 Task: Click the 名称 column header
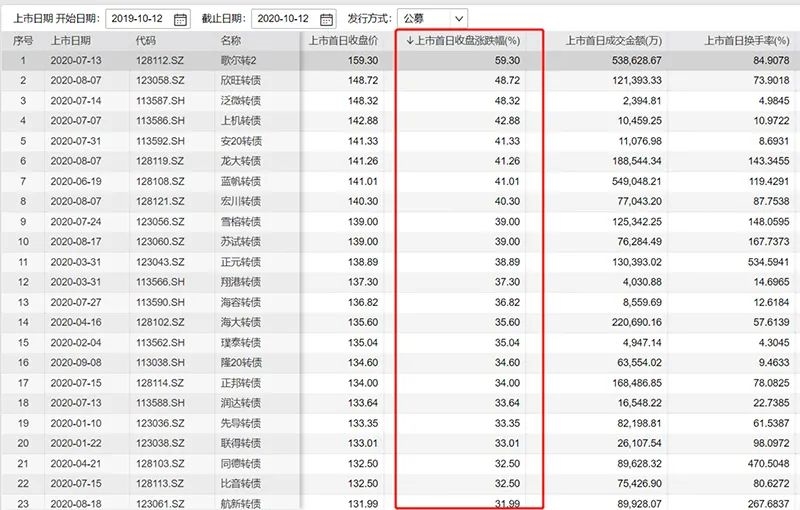pos(231,41)
